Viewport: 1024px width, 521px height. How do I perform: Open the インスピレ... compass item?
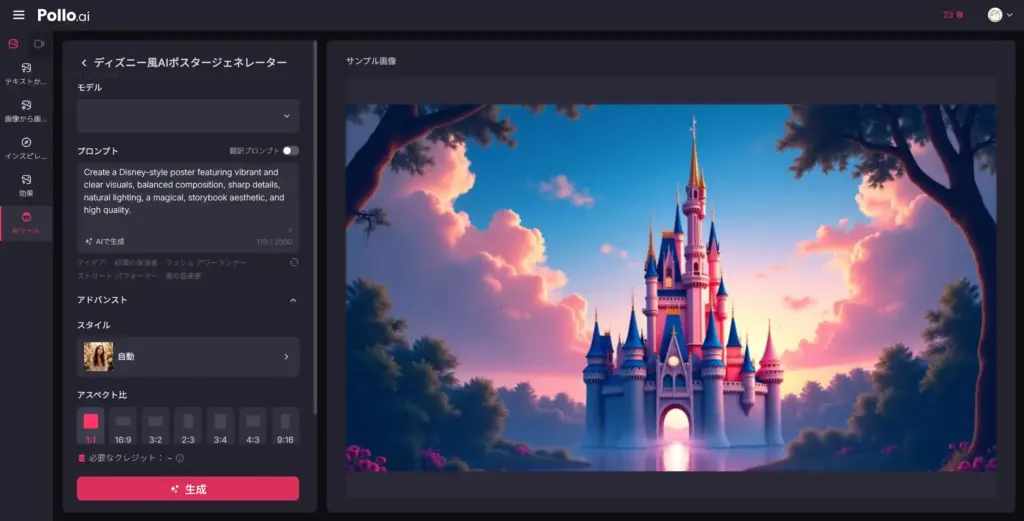[x=26, y=148]
